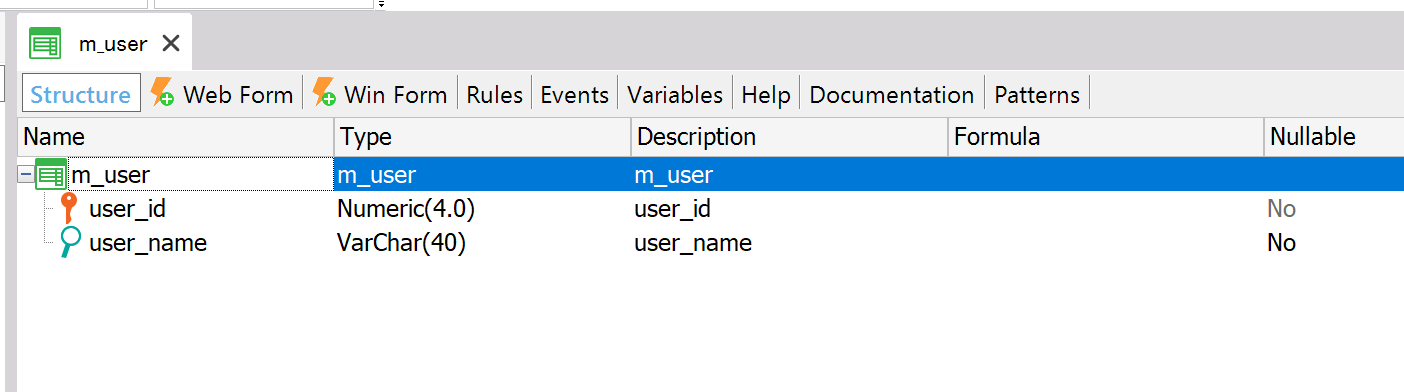Open the Events tab
This screenshot has width=1404, height=392.
(x=575, y=95)
